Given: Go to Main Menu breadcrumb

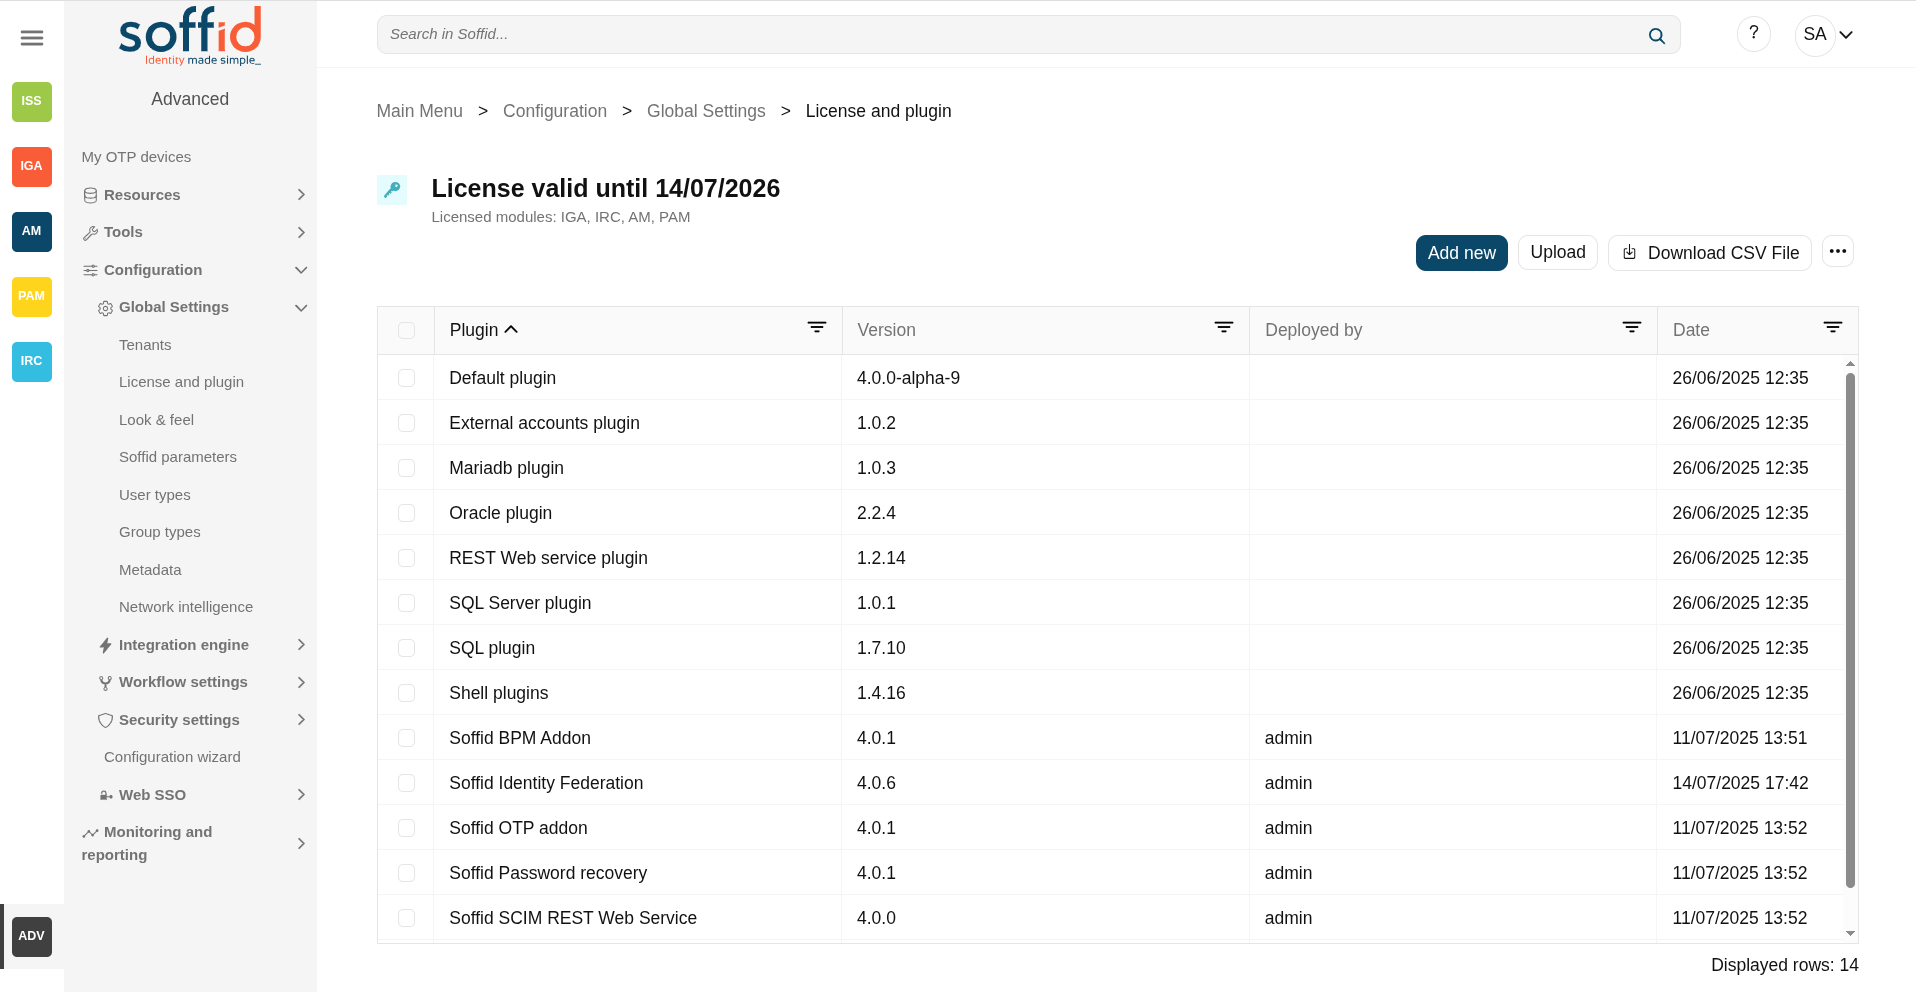Looking at the screenshot, I should point(420,111).
